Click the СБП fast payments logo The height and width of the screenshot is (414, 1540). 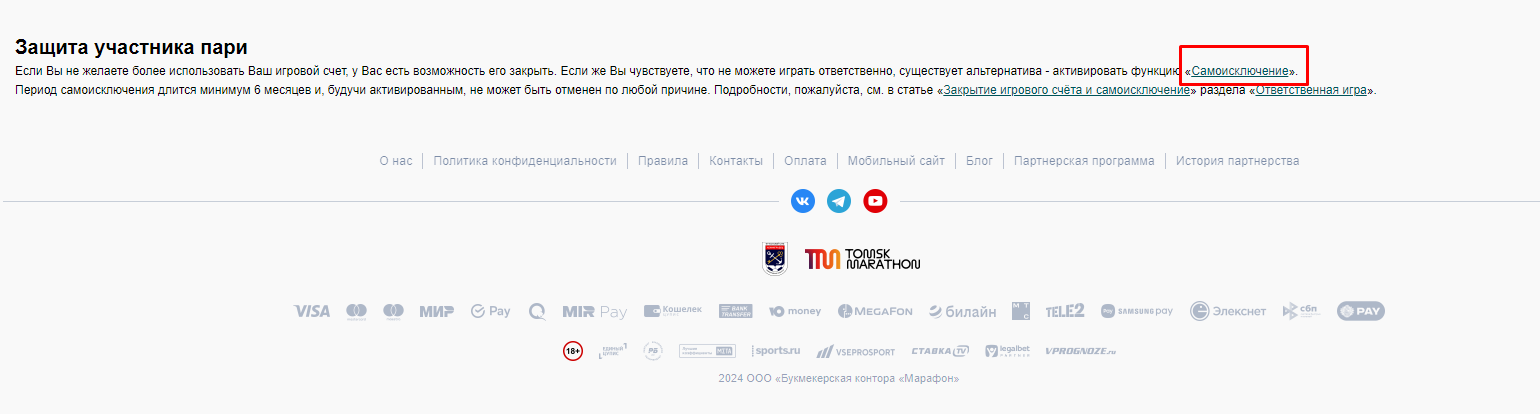(x=1302, y=311)
